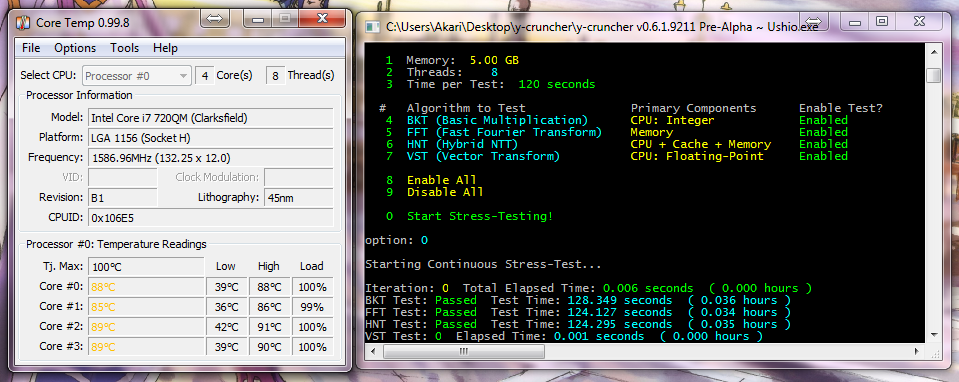
Task: Click the y-cruncher console window icon
Action: tap(372, 27)
